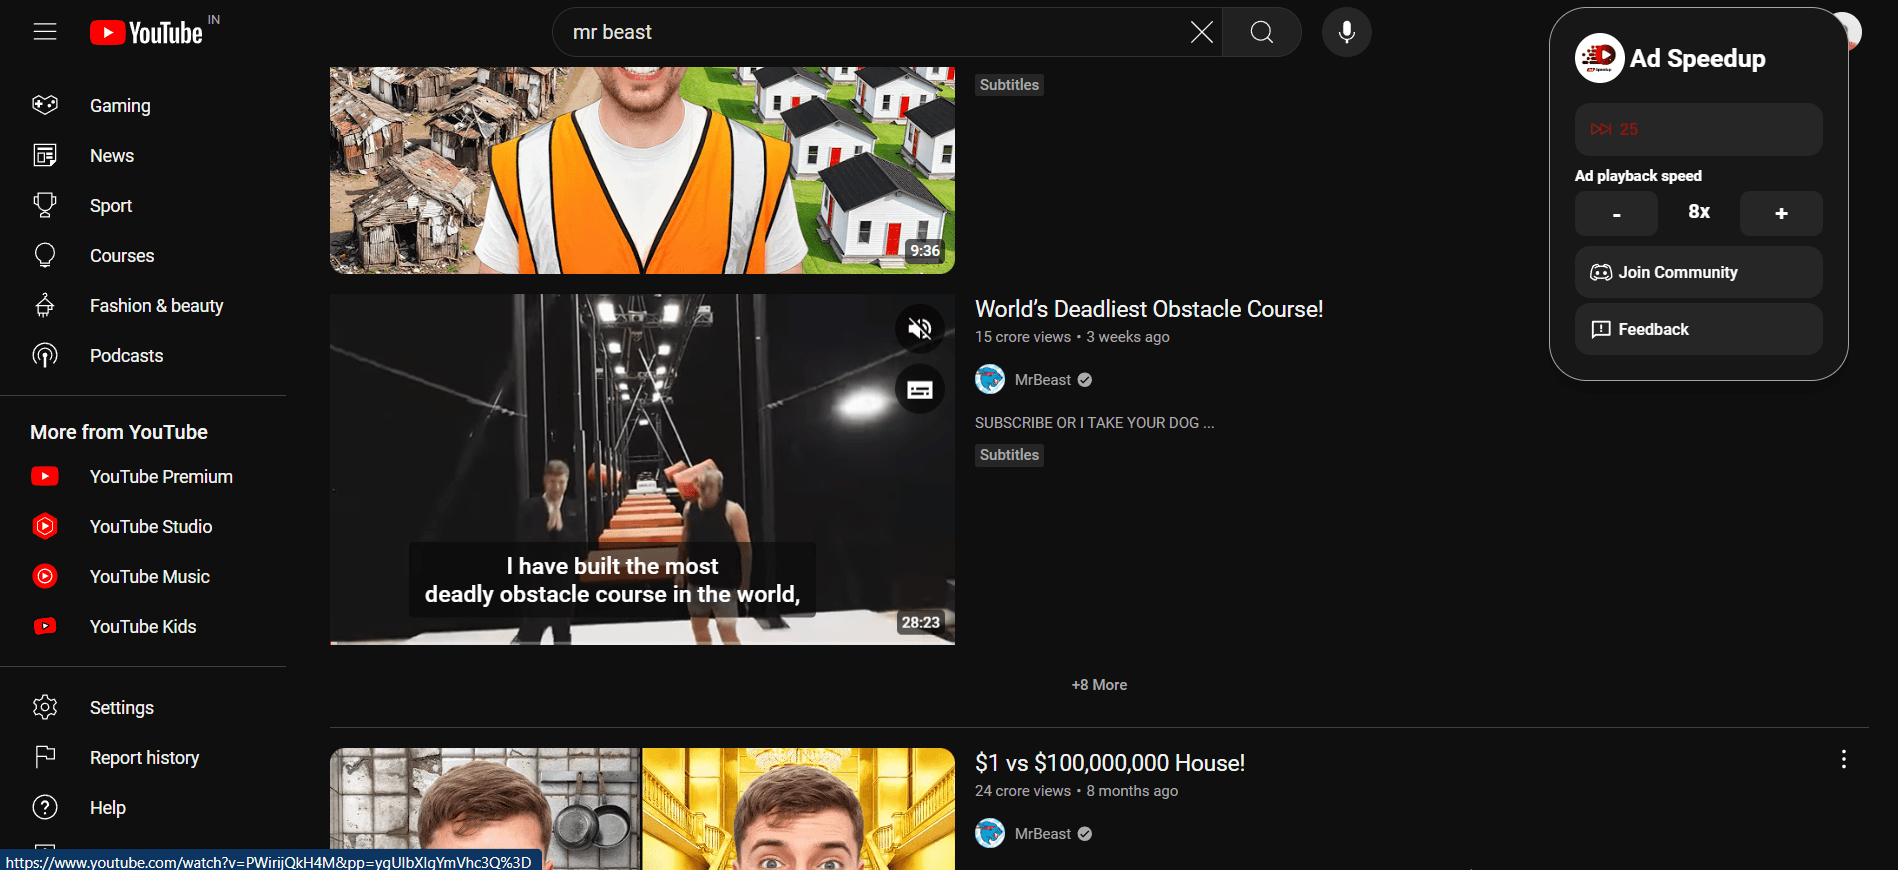Decrease ad playback speed with minus
The height and width of the screenshot is (870, 1898).
pos(1616,213)
